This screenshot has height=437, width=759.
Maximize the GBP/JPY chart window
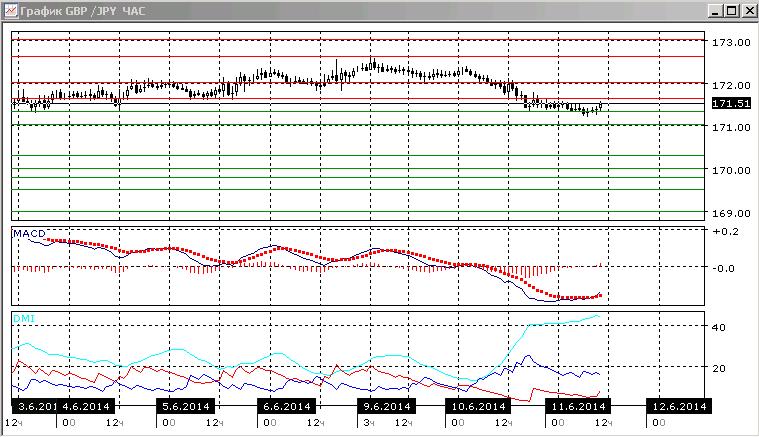[731, 11]
